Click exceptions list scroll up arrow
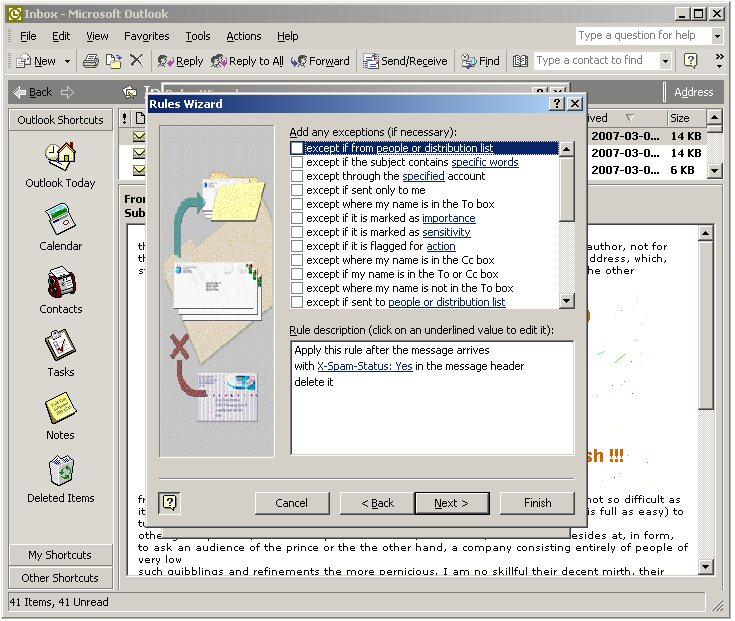735x621 pixels. pos(567,149)
